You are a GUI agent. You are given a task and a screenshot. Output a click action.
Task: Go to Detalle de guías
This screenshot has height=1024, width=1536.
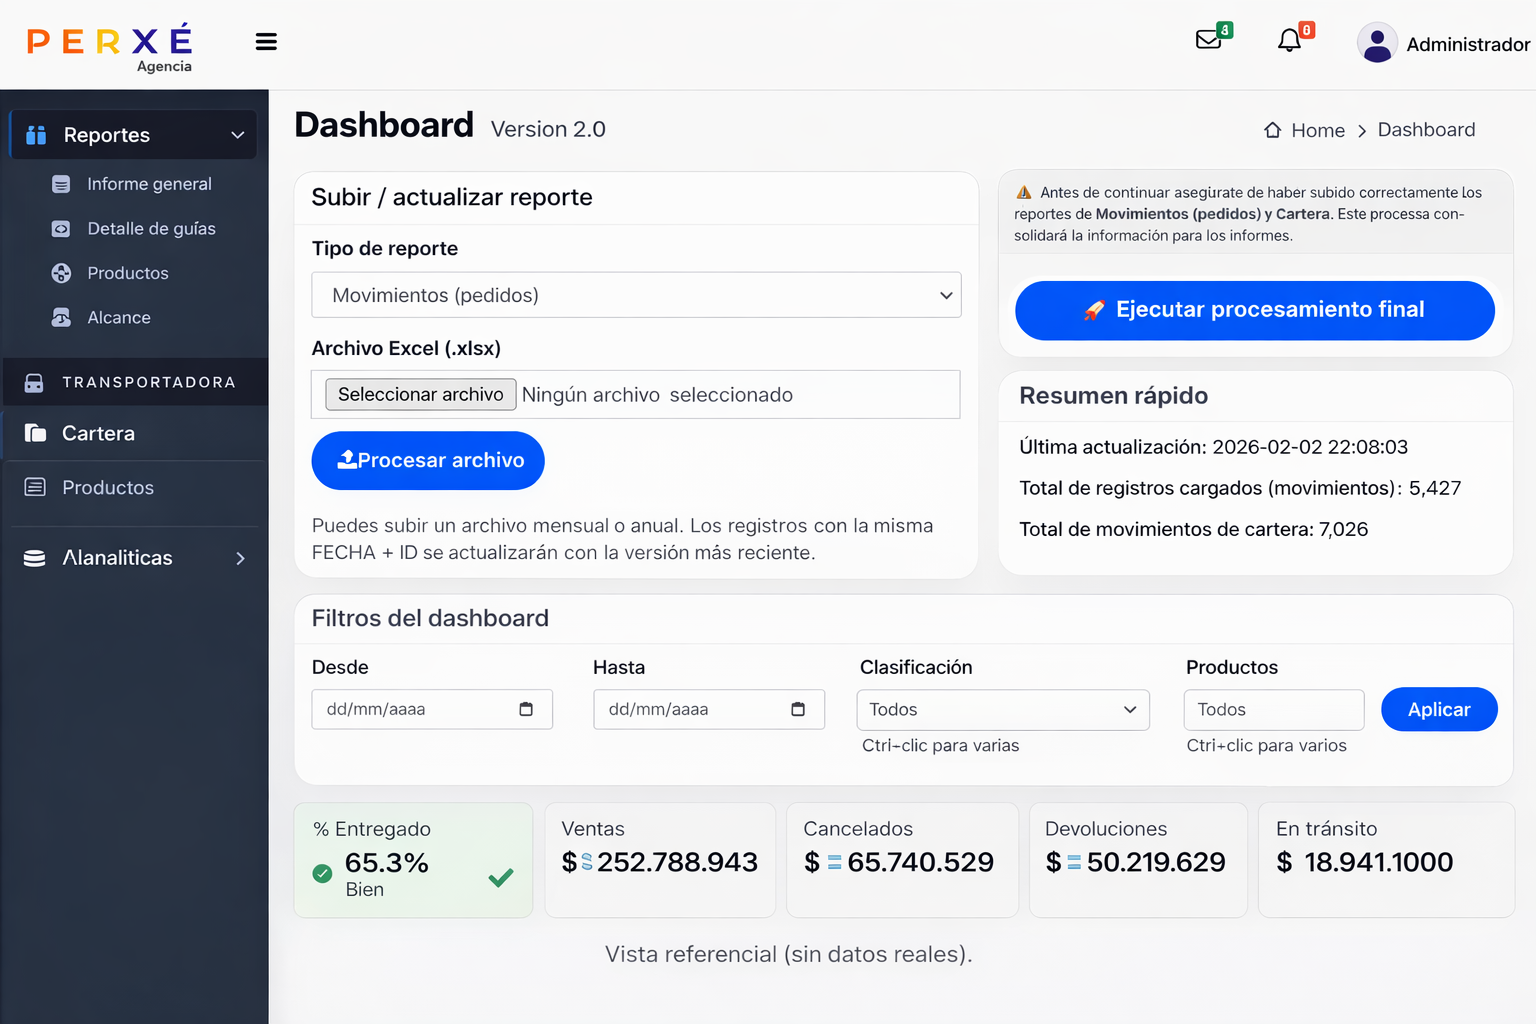[151, 228]
